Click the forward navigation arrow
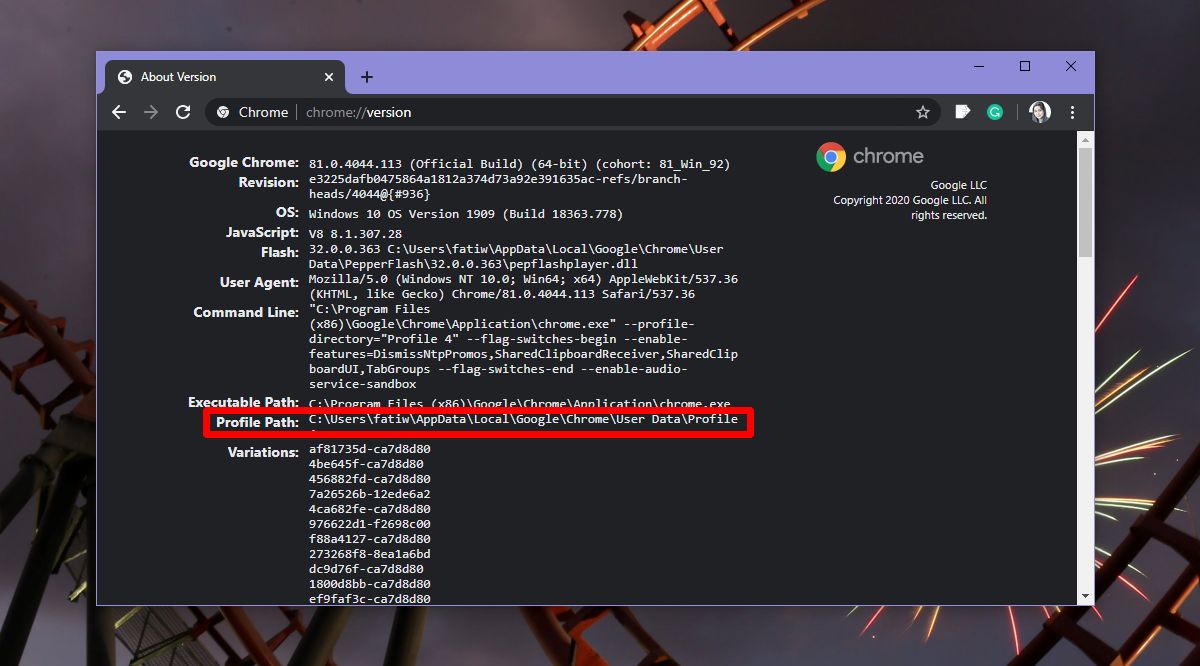Image resolution: width=1200 pixels, height=666 pixels. pos(151,112)
